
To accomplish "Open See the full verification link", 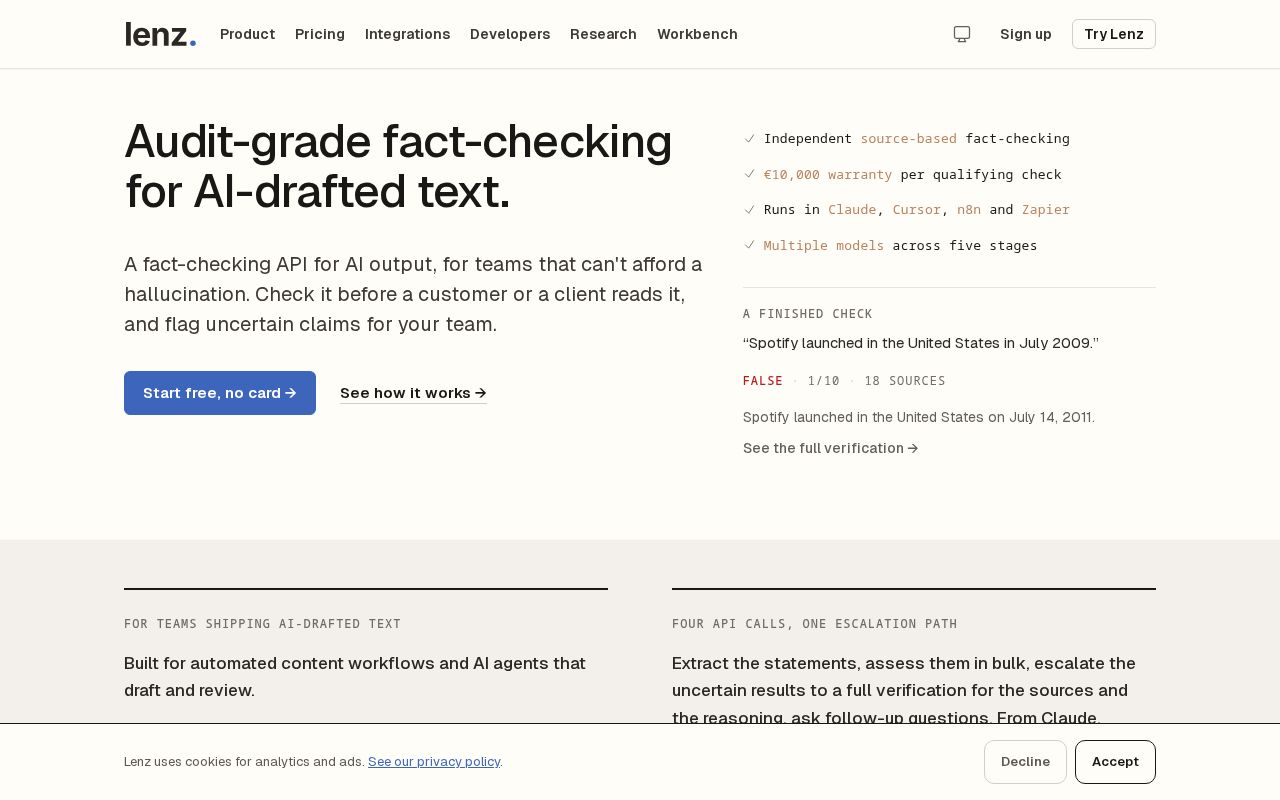I will tap(830, 448).
